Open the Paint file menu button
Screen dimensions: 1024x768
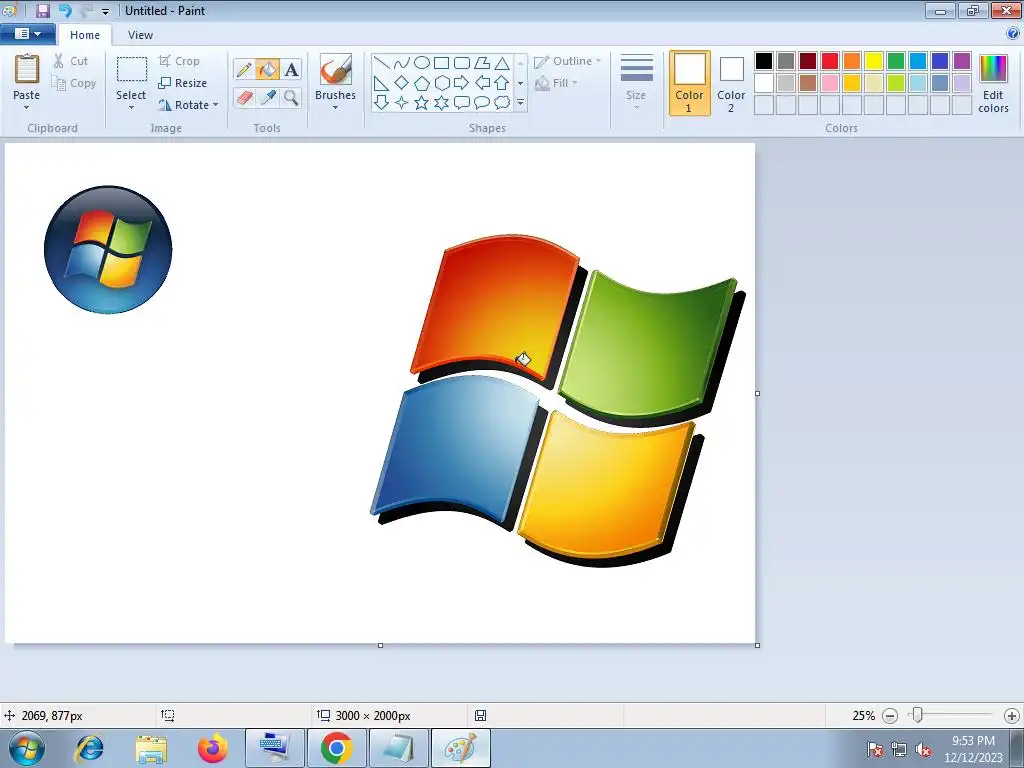(27, 34)
